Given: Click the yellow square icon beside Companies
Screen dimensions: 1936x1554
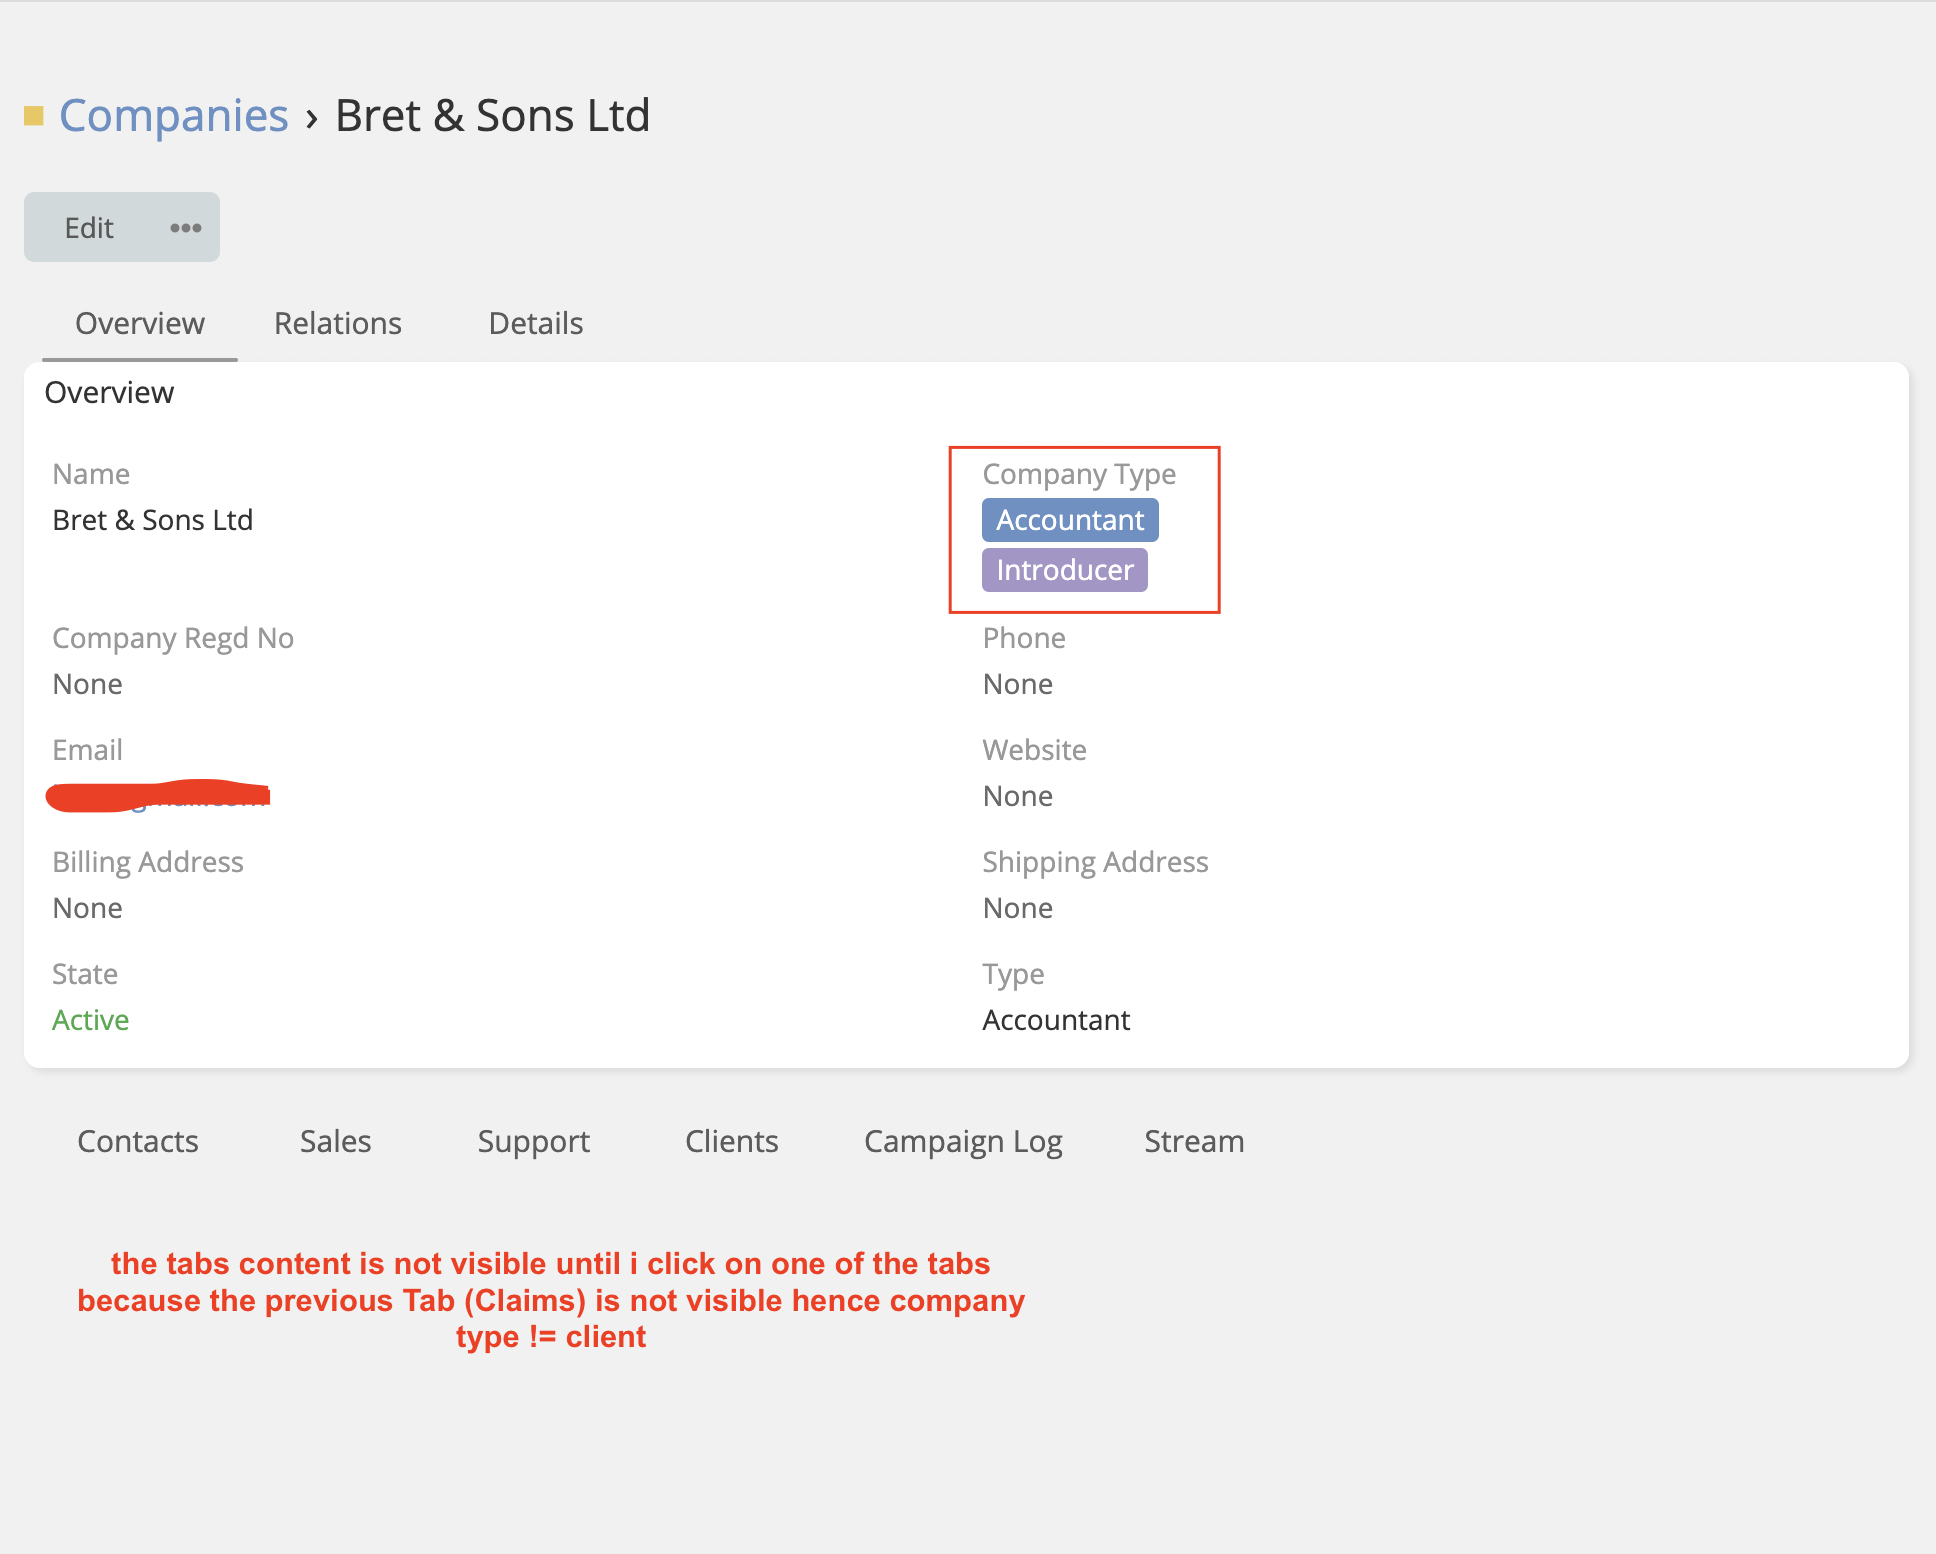Looking at the screenshot, I should tap(35, 115).
